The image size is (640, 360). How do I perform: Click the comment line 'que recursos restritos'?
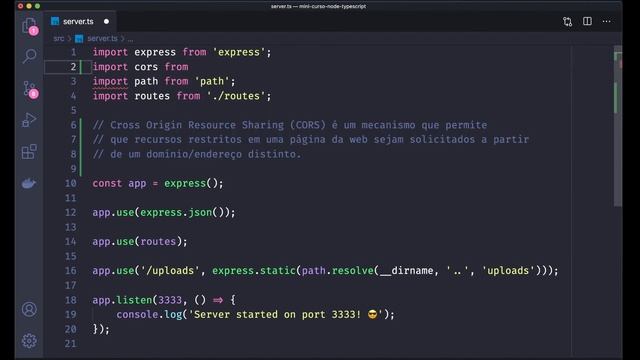pos(311,140)
